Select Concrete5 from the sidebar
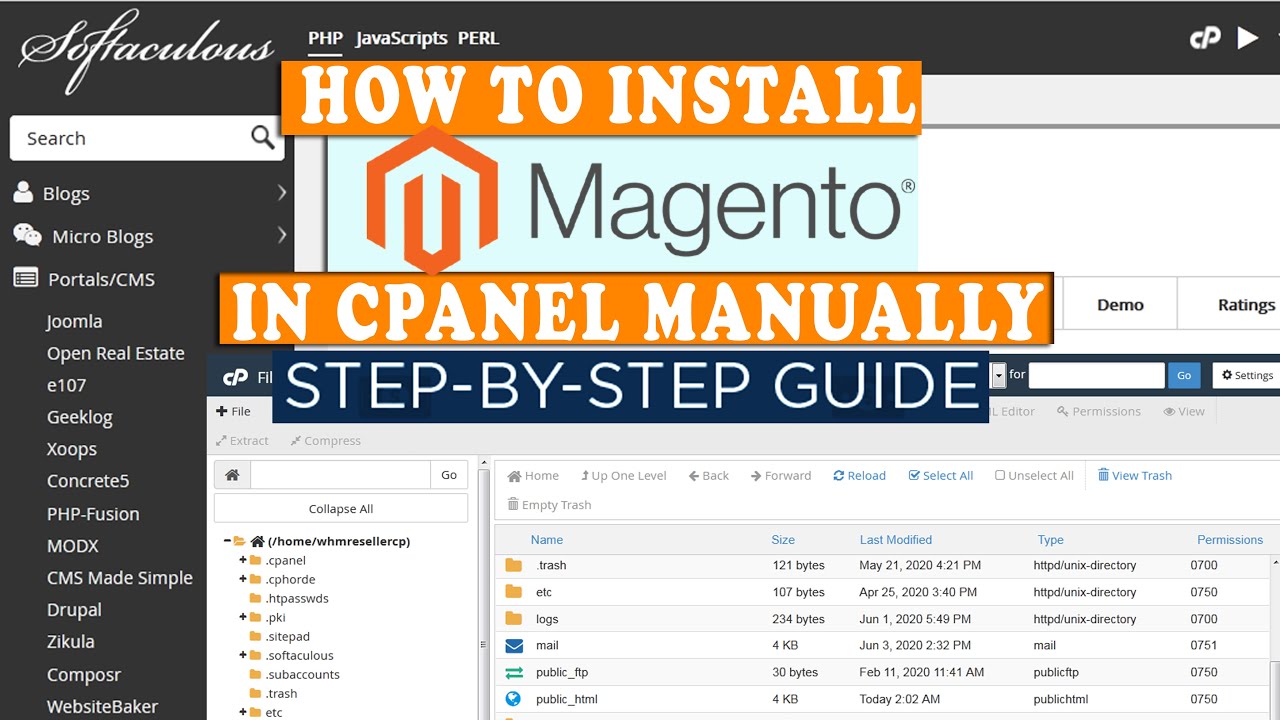This screenshot has height=720, width=1280. click(88, 481)
